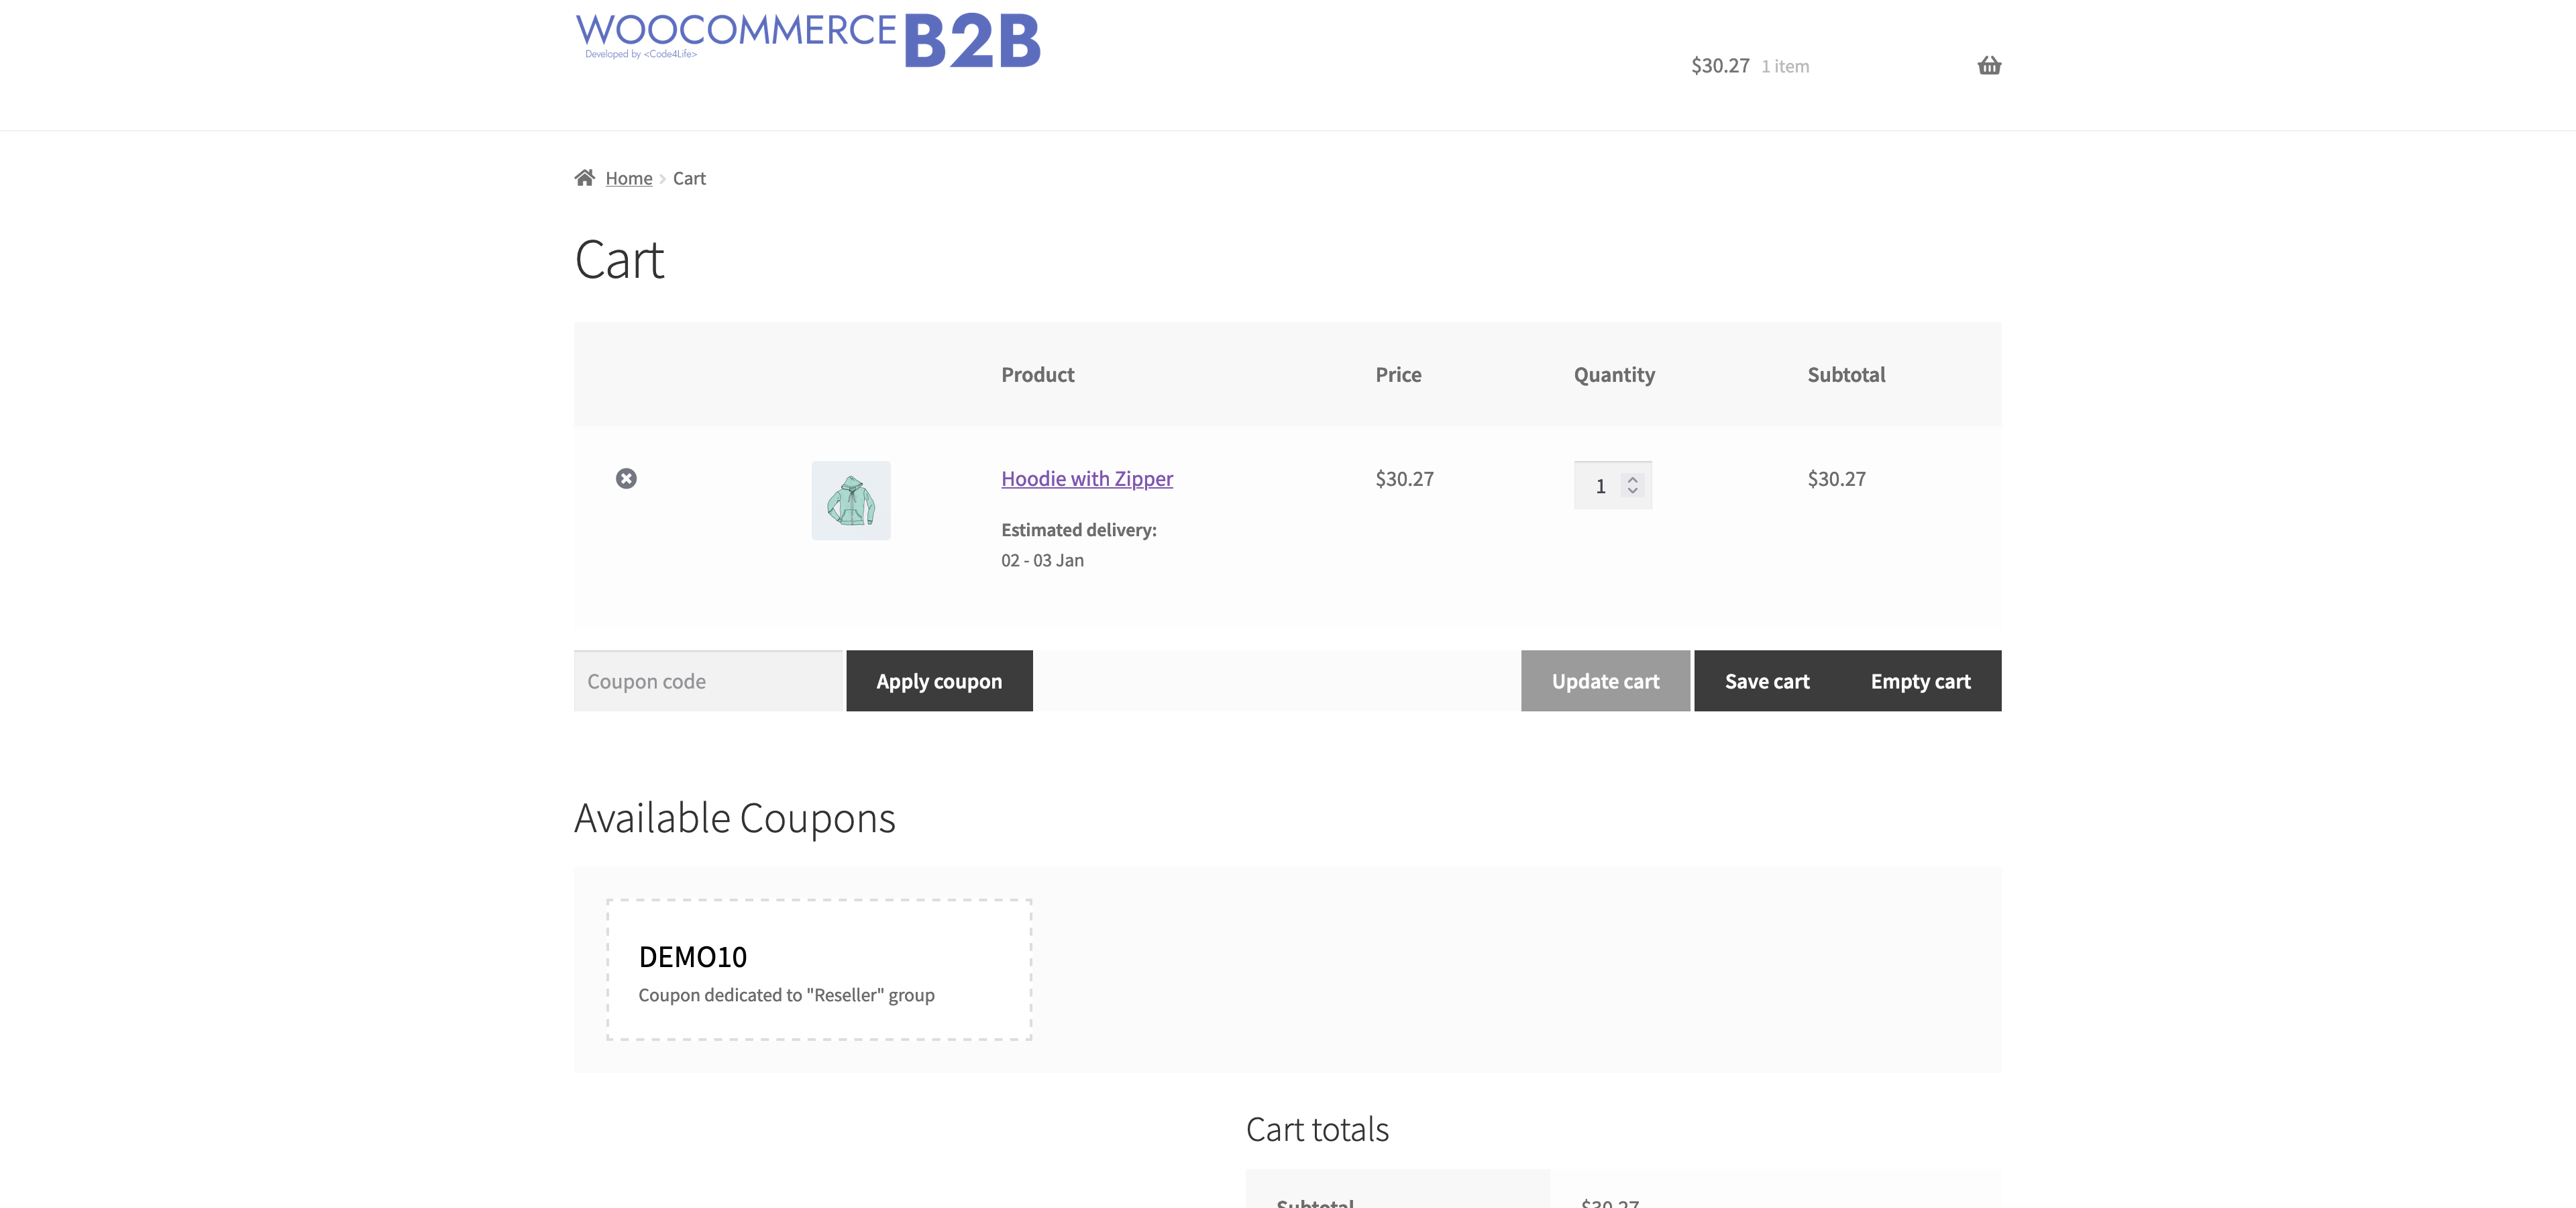
Task: Click the home icon in breadcrumb
Action: (585, 178)
